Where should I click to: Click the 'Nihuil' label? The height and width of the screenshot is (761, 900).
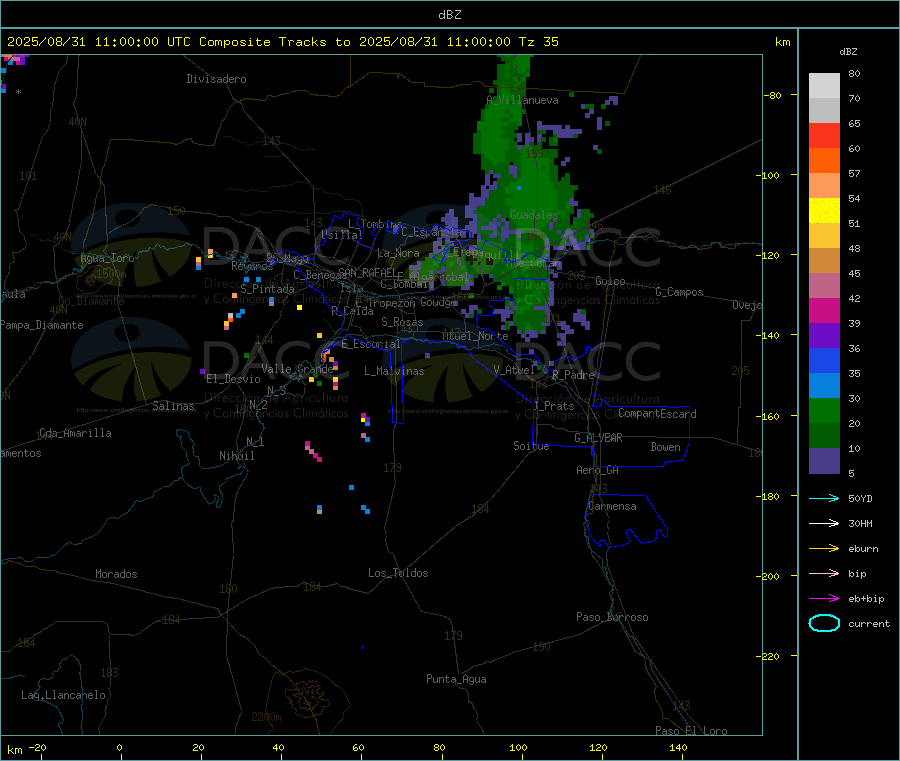click(236, 456)
